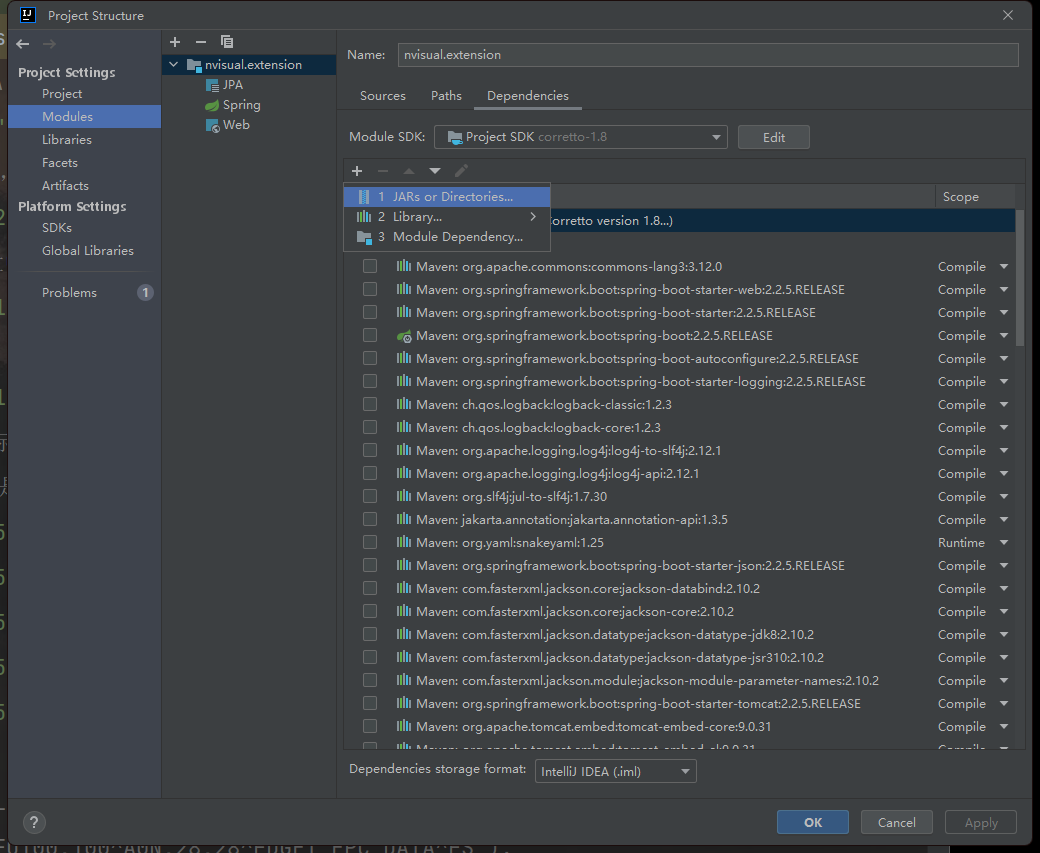
Task: Switch to the Sources tab
Action: tap(382, 96)
